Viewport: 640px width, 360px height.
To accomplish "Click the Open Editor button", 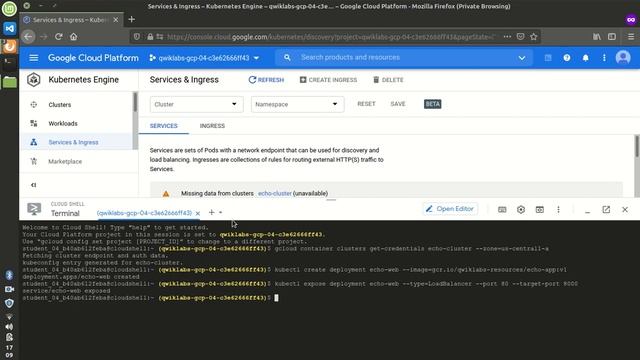I will (450, 209).
